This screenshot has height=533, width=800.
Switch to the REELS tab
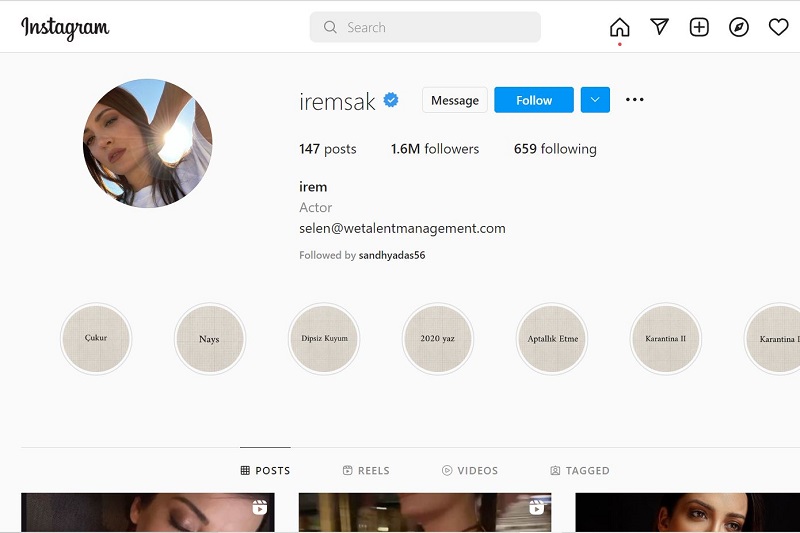366,470
